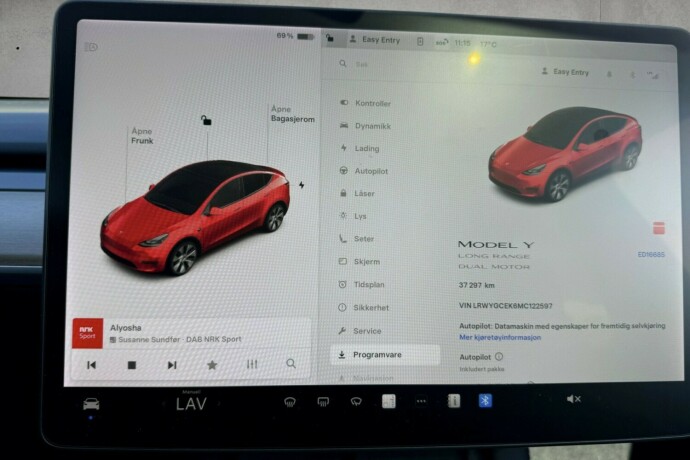Tap the VIN LRWYGCEK6MC122597 text

pos(505,306)
